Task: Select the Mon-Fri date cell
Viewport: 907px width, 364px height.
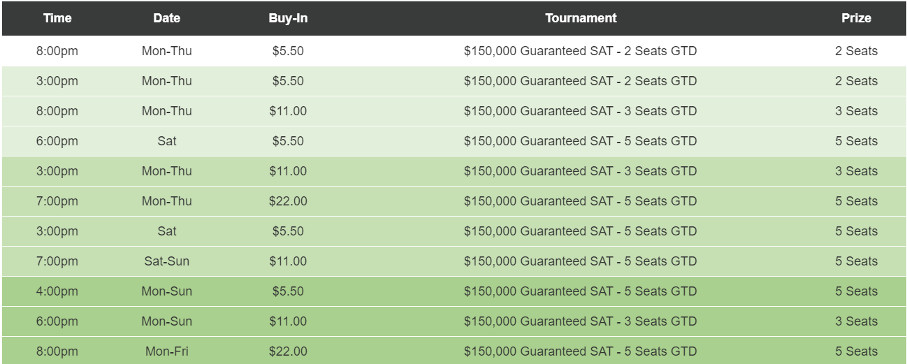Action: [x=167, y=351]
